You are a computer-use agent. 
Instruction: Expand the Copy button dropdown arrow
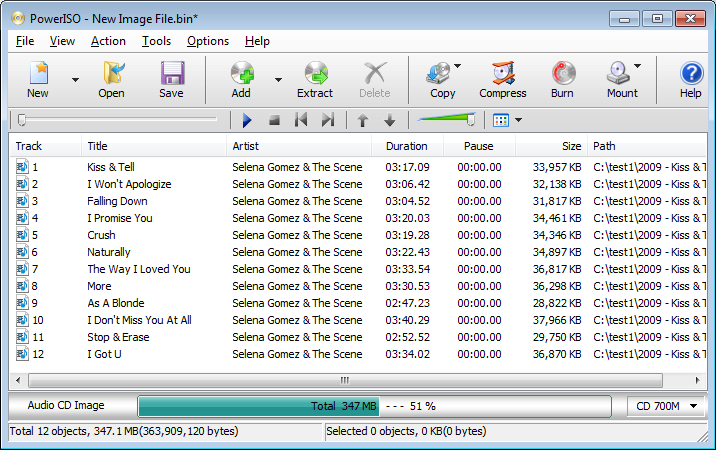tap(458, 66)
